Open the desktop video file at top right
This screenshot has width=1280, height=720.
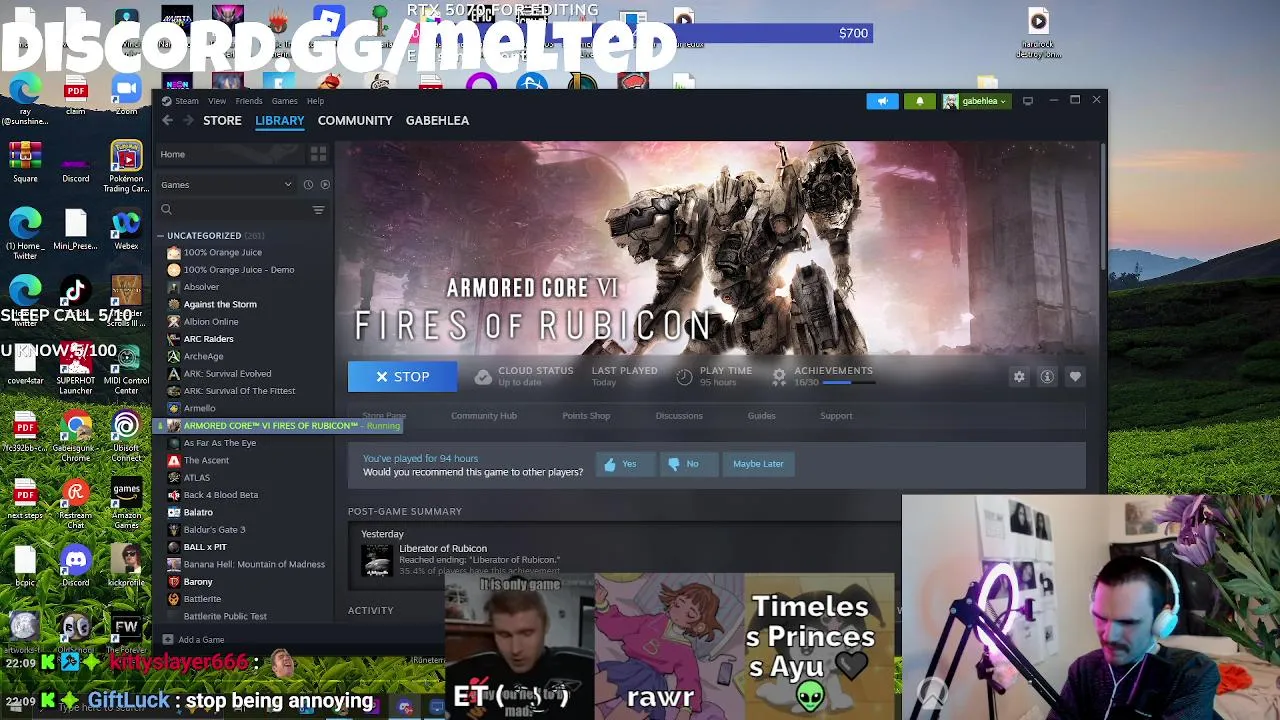pyautogui.click(x=1038, y=33)
